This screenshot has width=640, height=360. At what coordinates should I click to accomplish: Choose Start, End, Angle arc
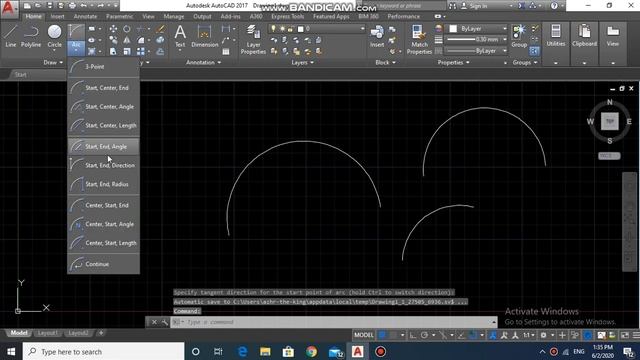[104, 147]
